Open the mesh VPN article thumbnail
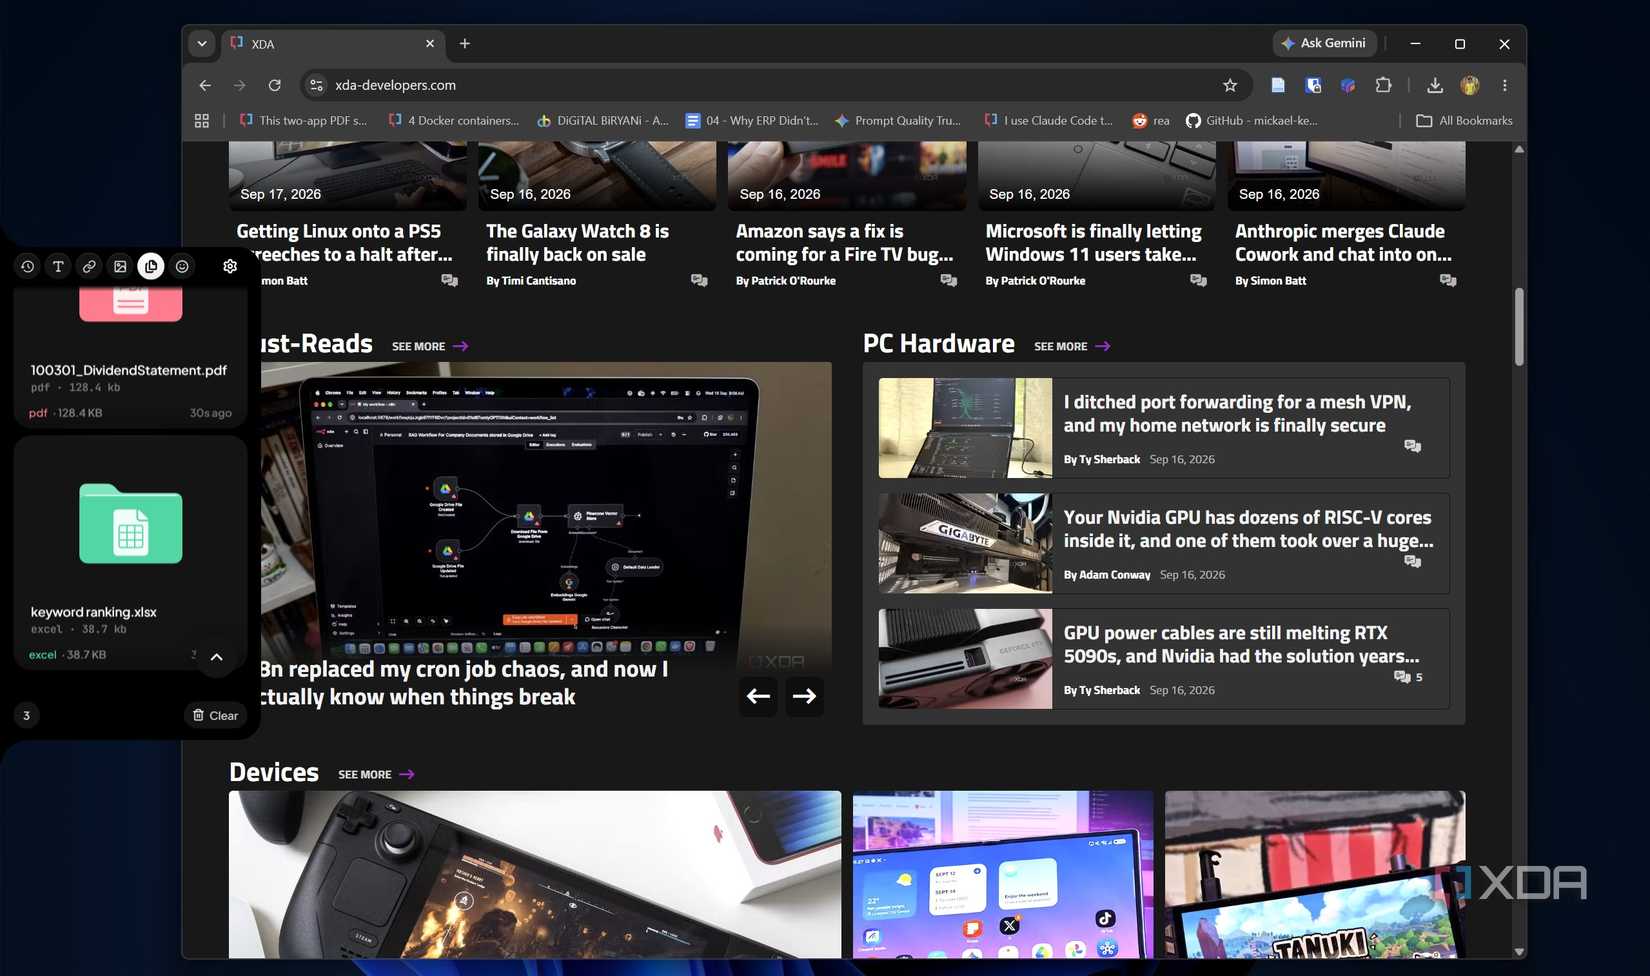The width and height of the screenshot is (1650, 976). point(965,428)
